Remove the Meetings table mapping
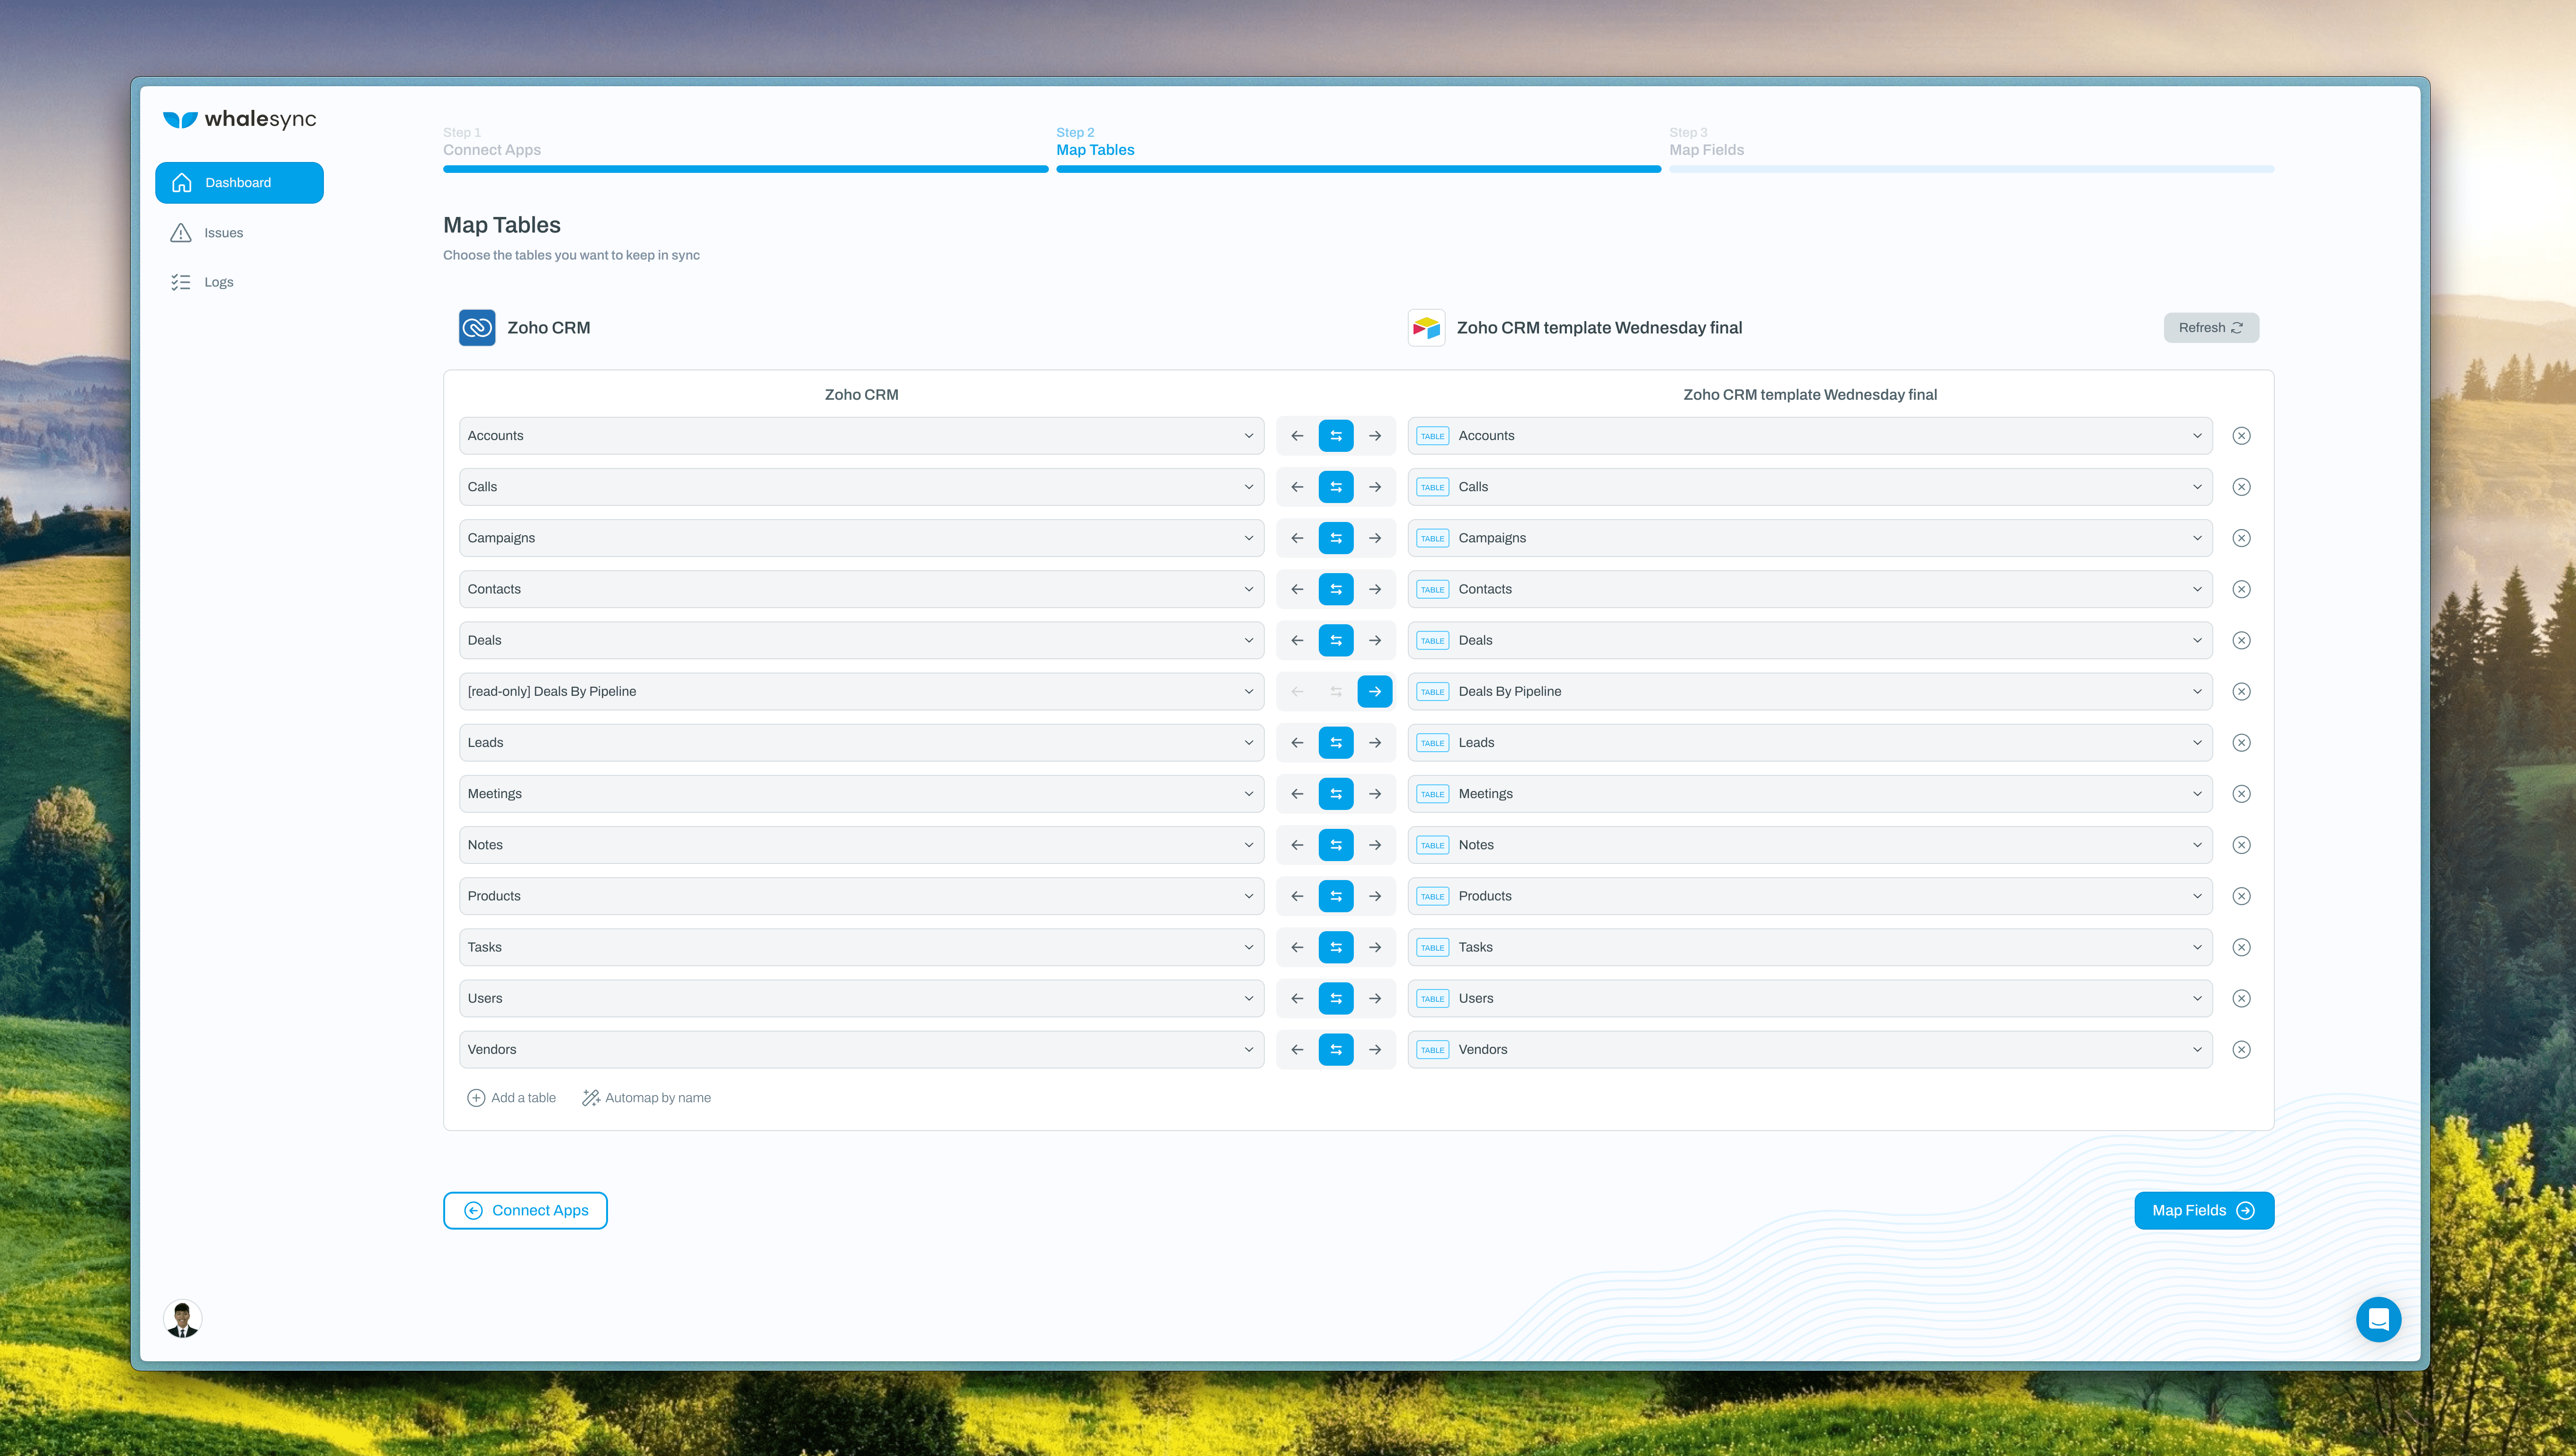Viewport: 2576px width, 1456px height. tap(2241, 794)
